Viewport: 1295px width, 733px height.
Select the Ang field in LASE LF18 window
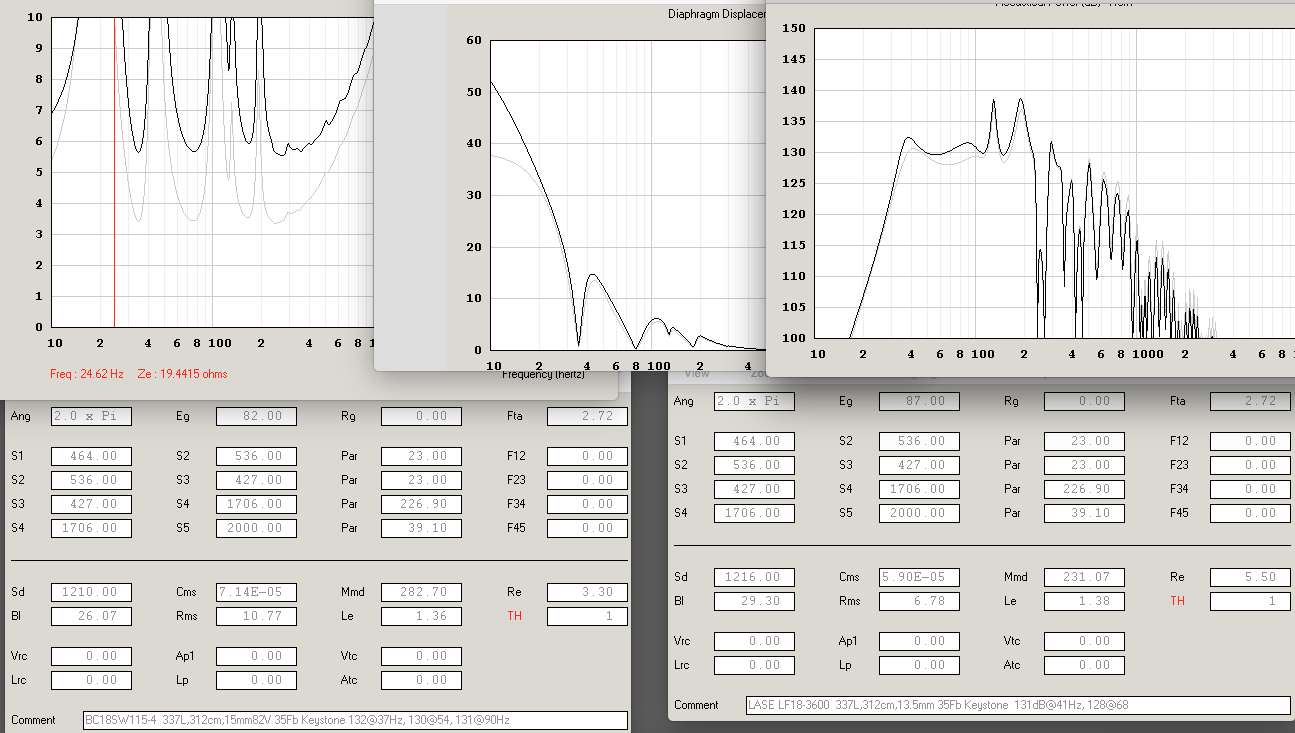754,401
